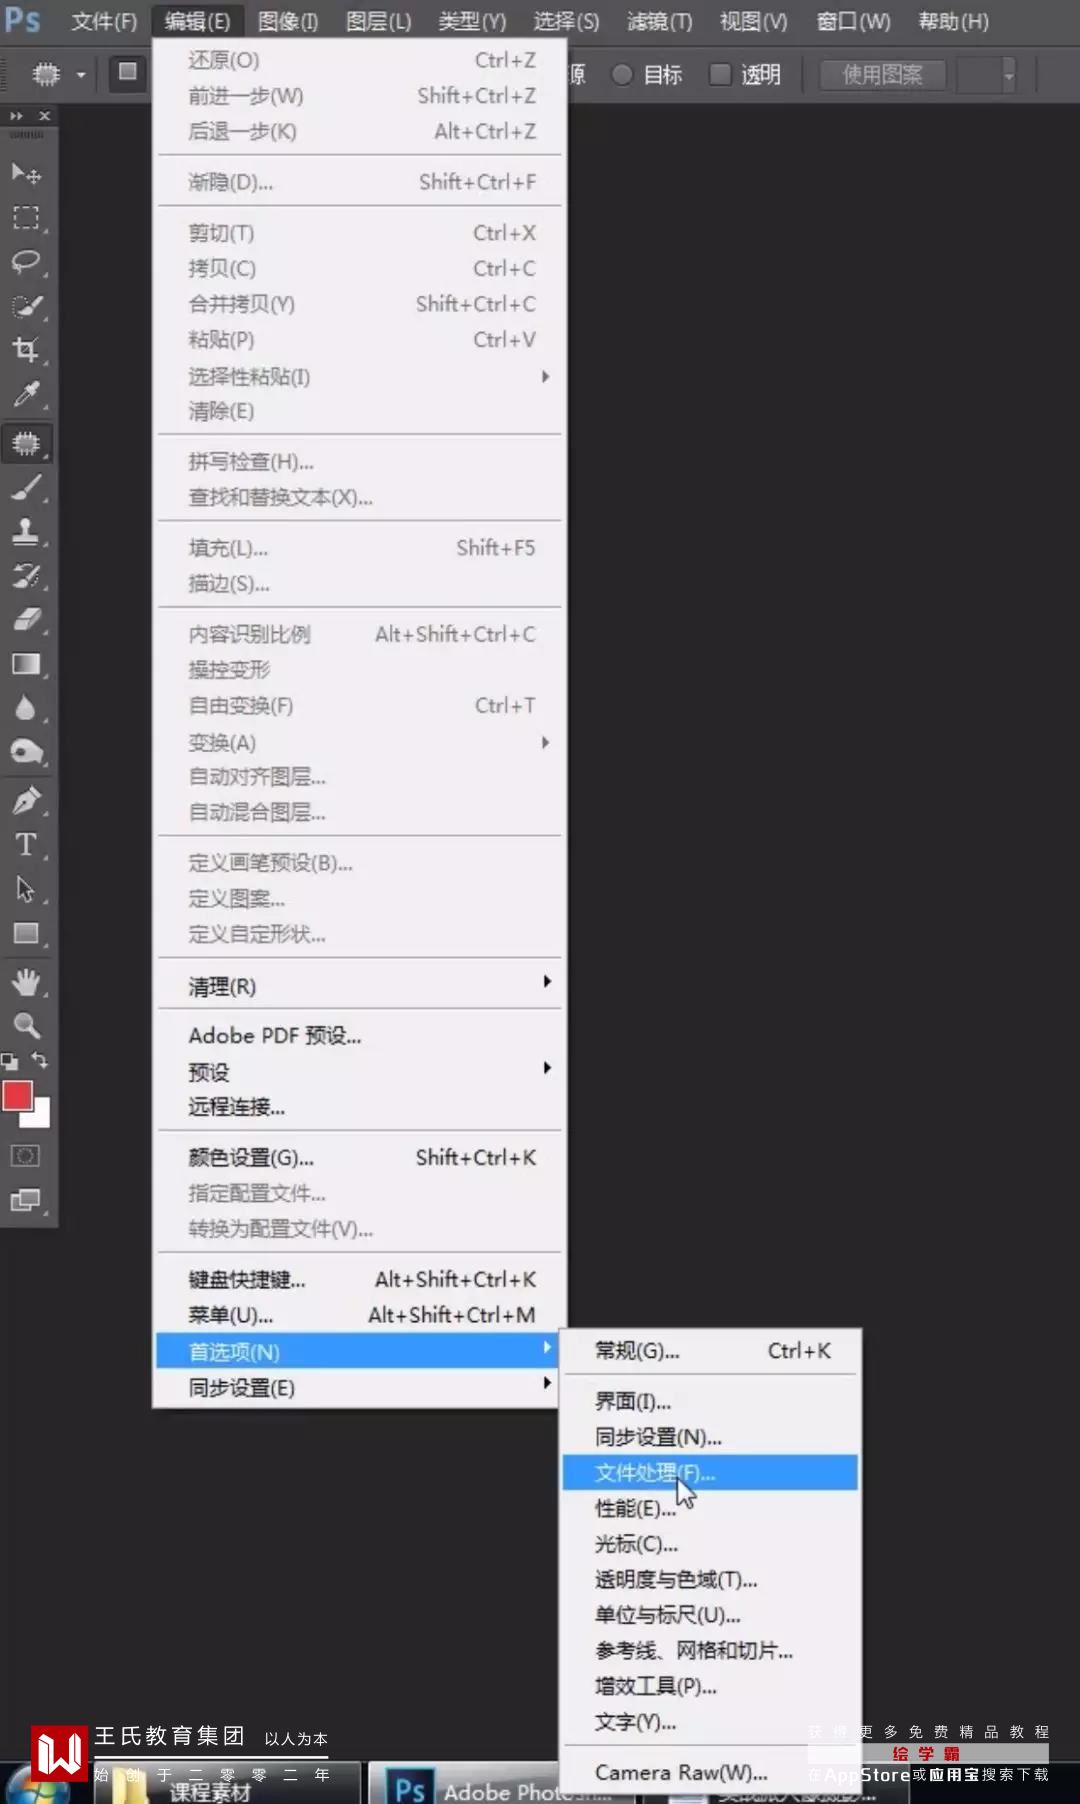Select the Path Selection tool
Viewport: 1080px width, 1804px height.
[x=26, y=889]
